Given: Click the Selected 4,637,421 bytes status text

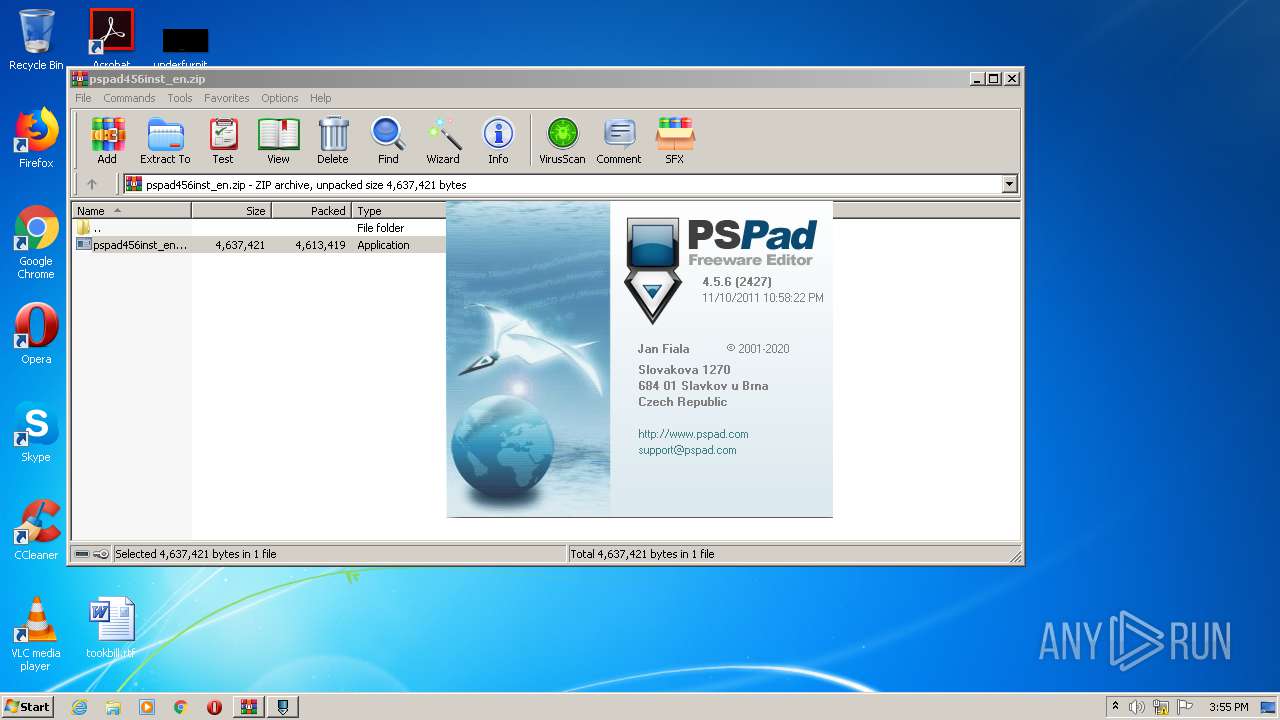Looking at the screenshot, I should (x=196, y=554).
